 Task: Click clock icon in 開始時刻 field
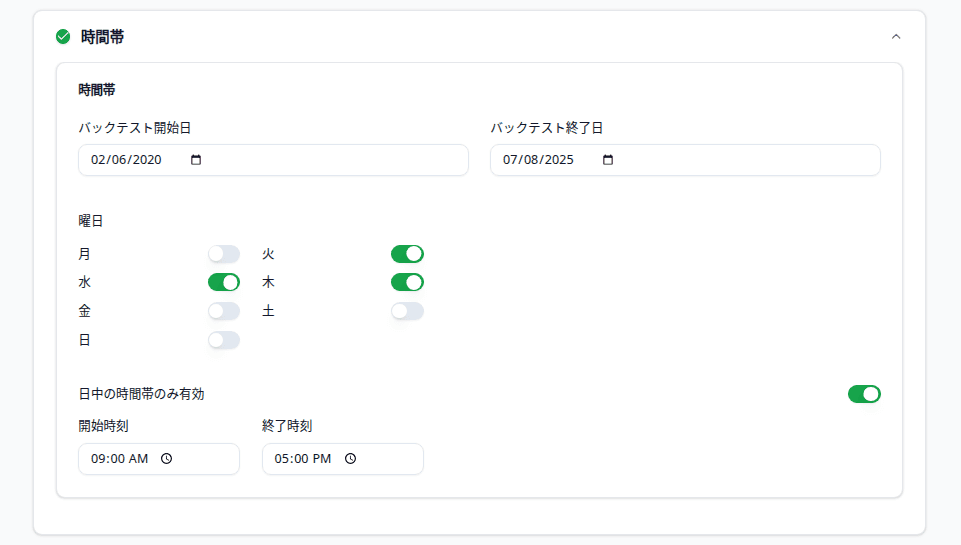click(x=167, y=459)
